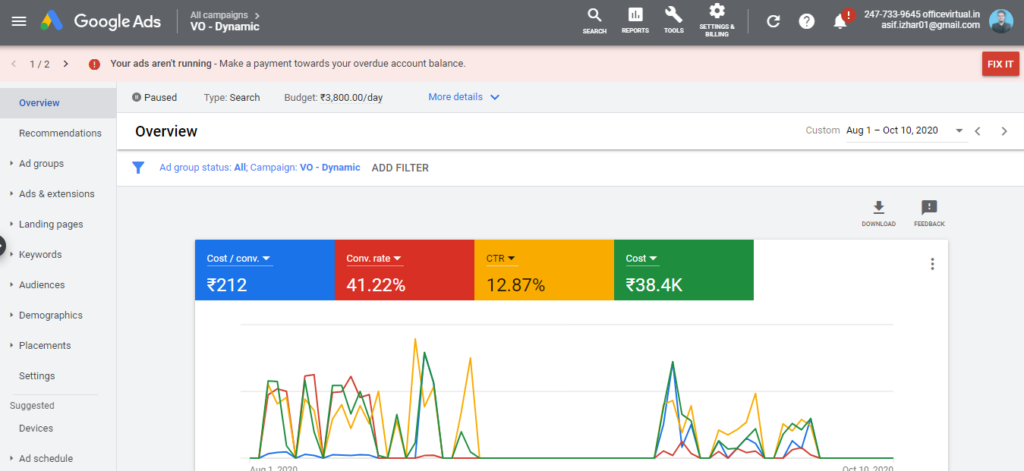Click the Campaign VO - Dynamic filter
The width and height of the screenshot is (1024, 471).
coord(305,167)
